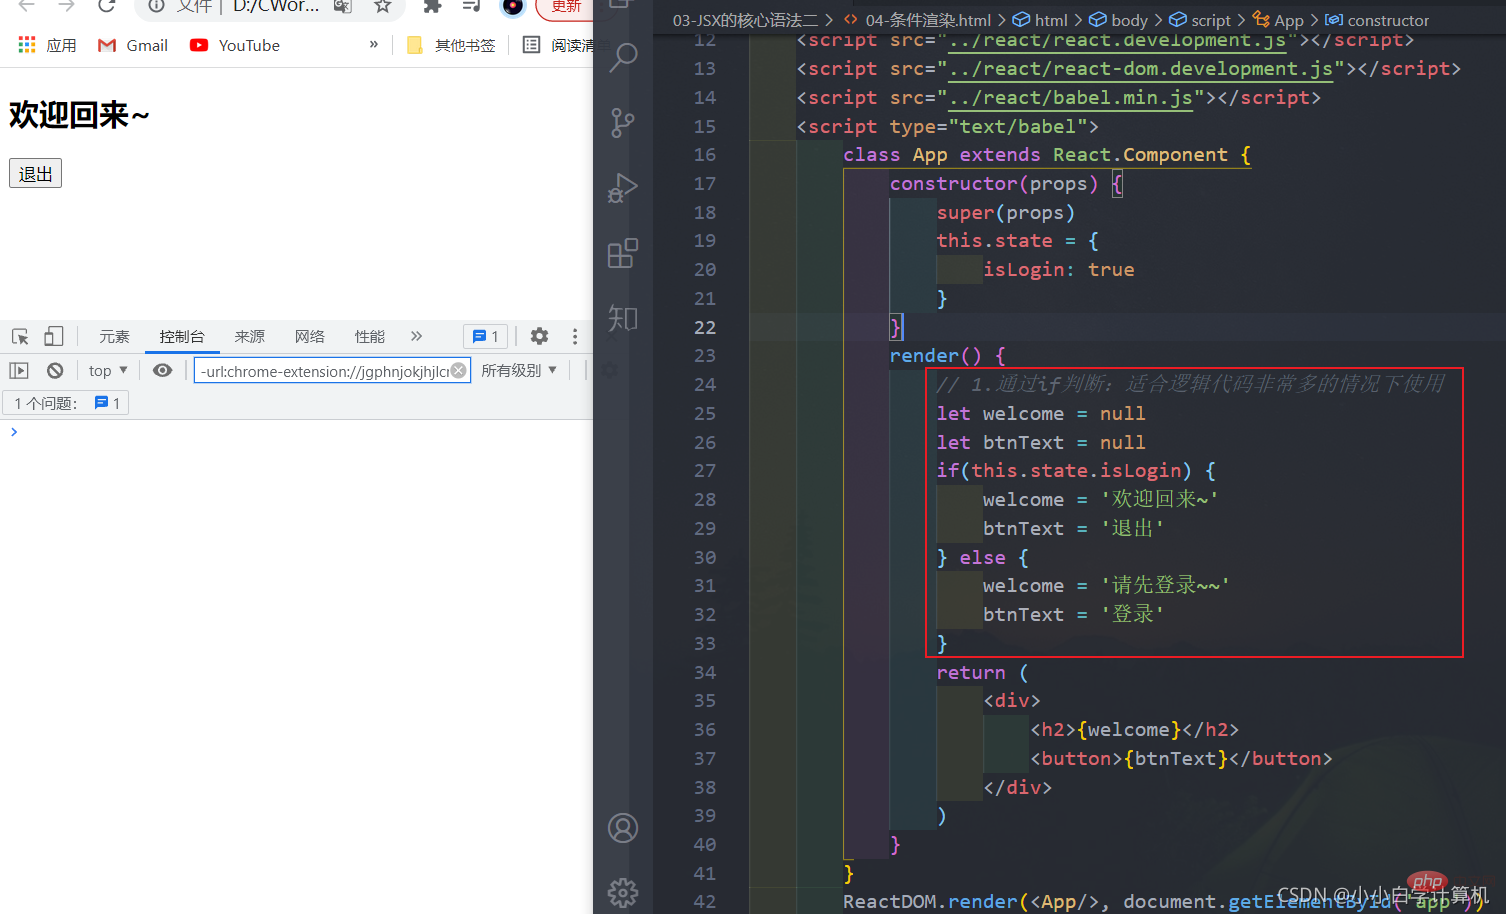Image resolution: width=1506 pixels, height=914 pixels.
Task: Click line number 34 in the gutter
Action: 705,672
